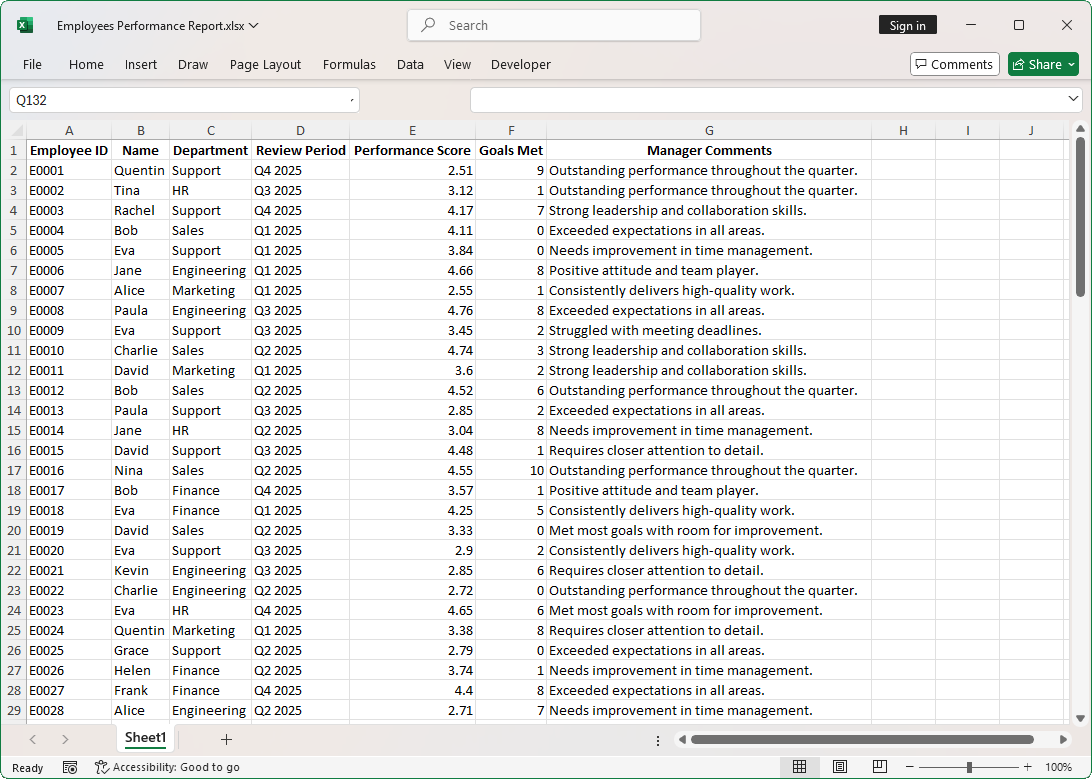The height and width of the screenshot is (779, 1092).
Task: Click the zoom slider handle
Action: [969, 767]
